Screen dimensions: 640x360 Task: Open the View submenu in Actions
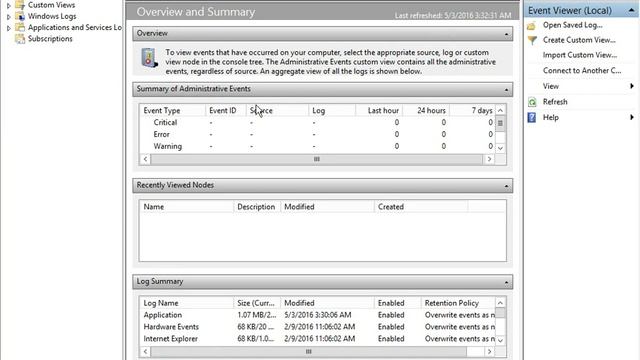[x=551, y=86]
